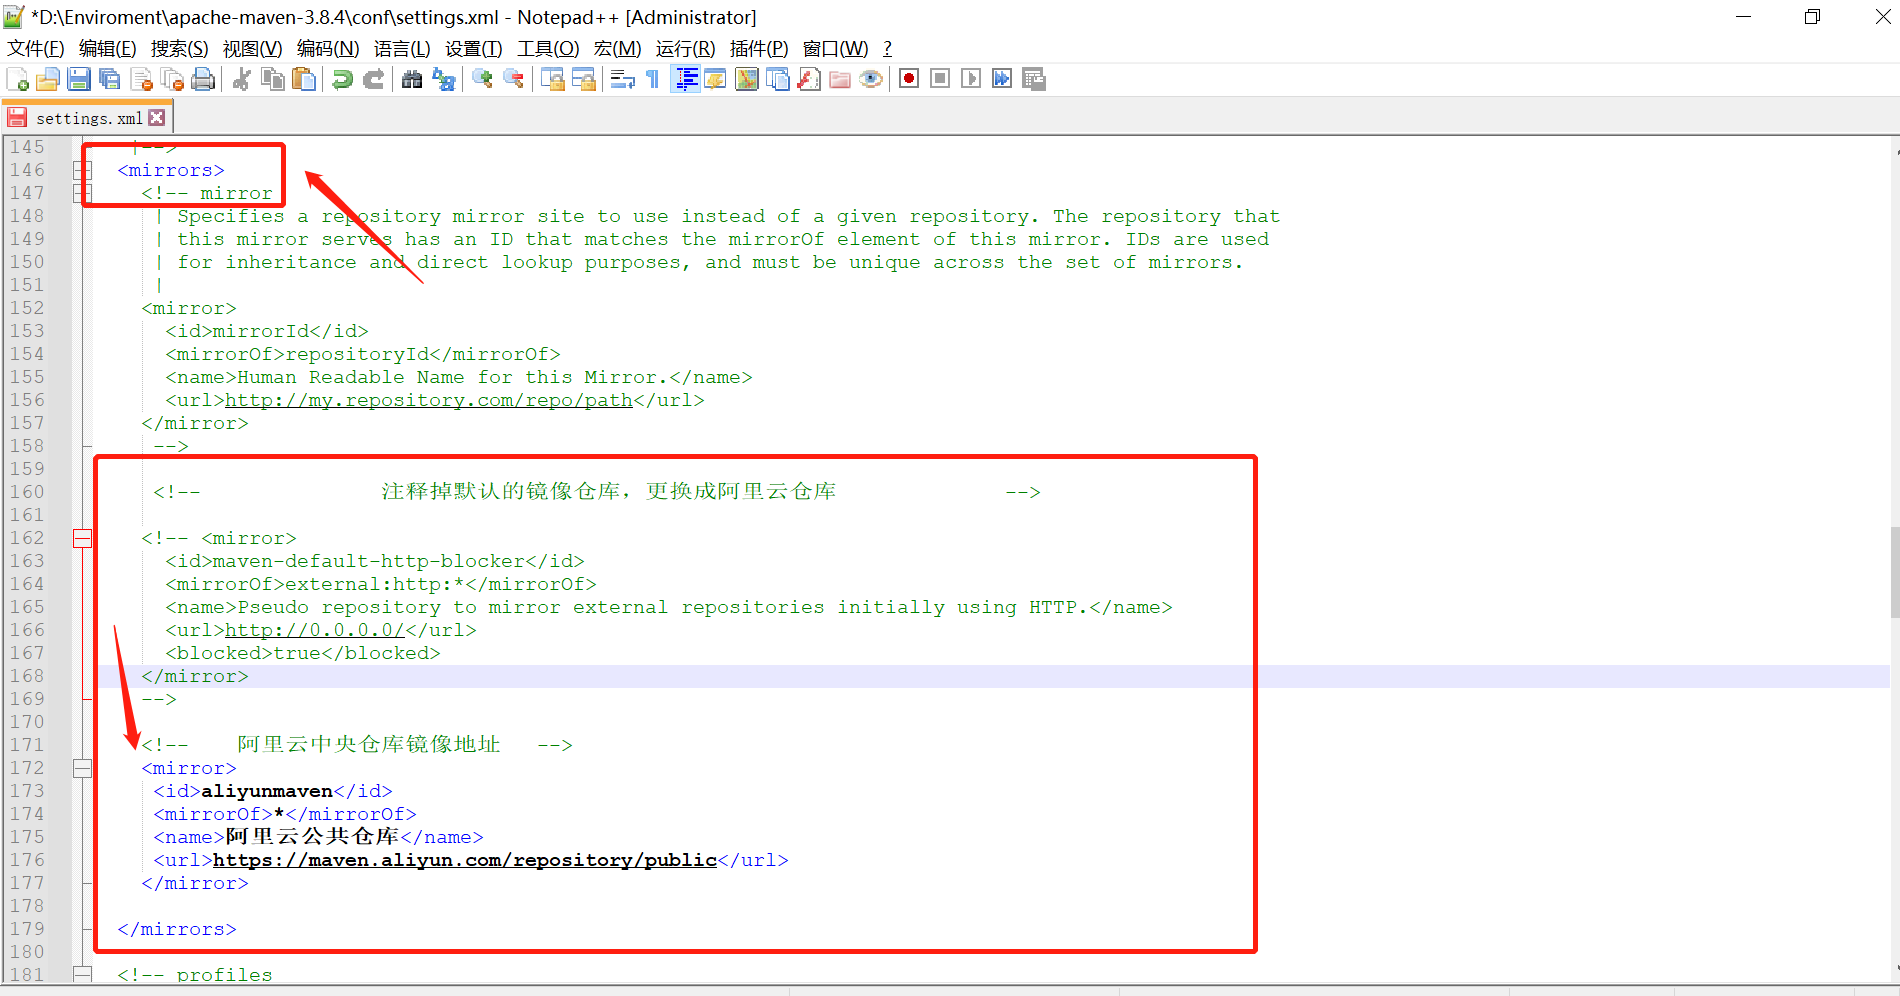The height and width of the screenshot is (996, 1900).
Task: Save the current recorded macro icon
Action: coord(1034,79)
